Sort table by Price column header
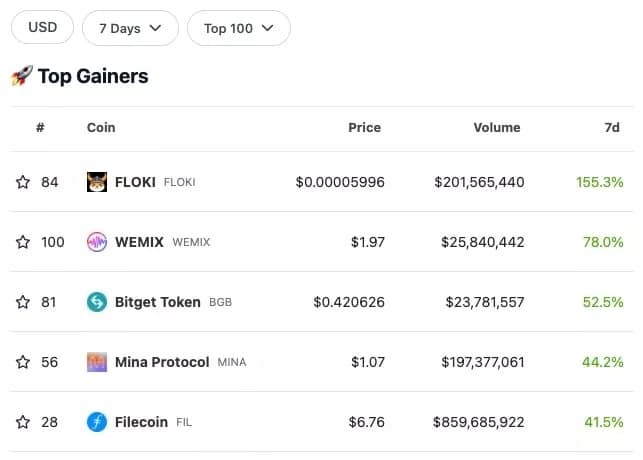The height and width of the screenshot is (460, 643). 365,128
